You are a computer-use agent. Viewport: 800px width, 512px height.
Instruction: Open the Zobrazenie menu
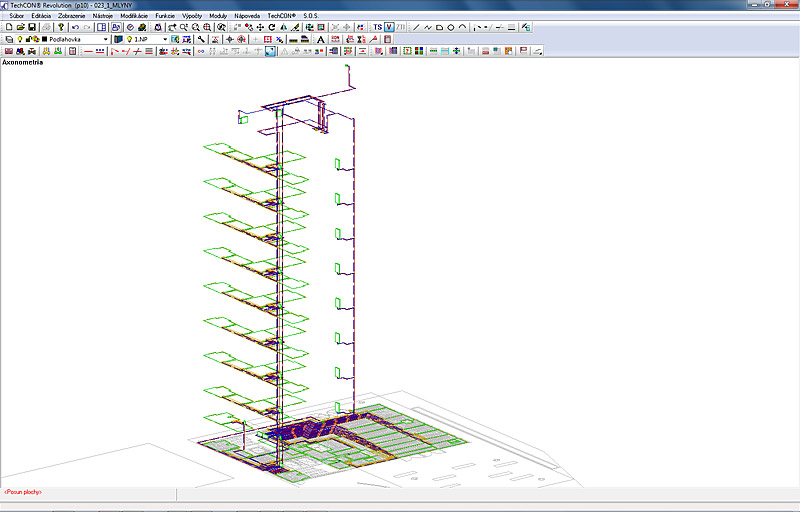pyautogui.click(x=72, y=16)
